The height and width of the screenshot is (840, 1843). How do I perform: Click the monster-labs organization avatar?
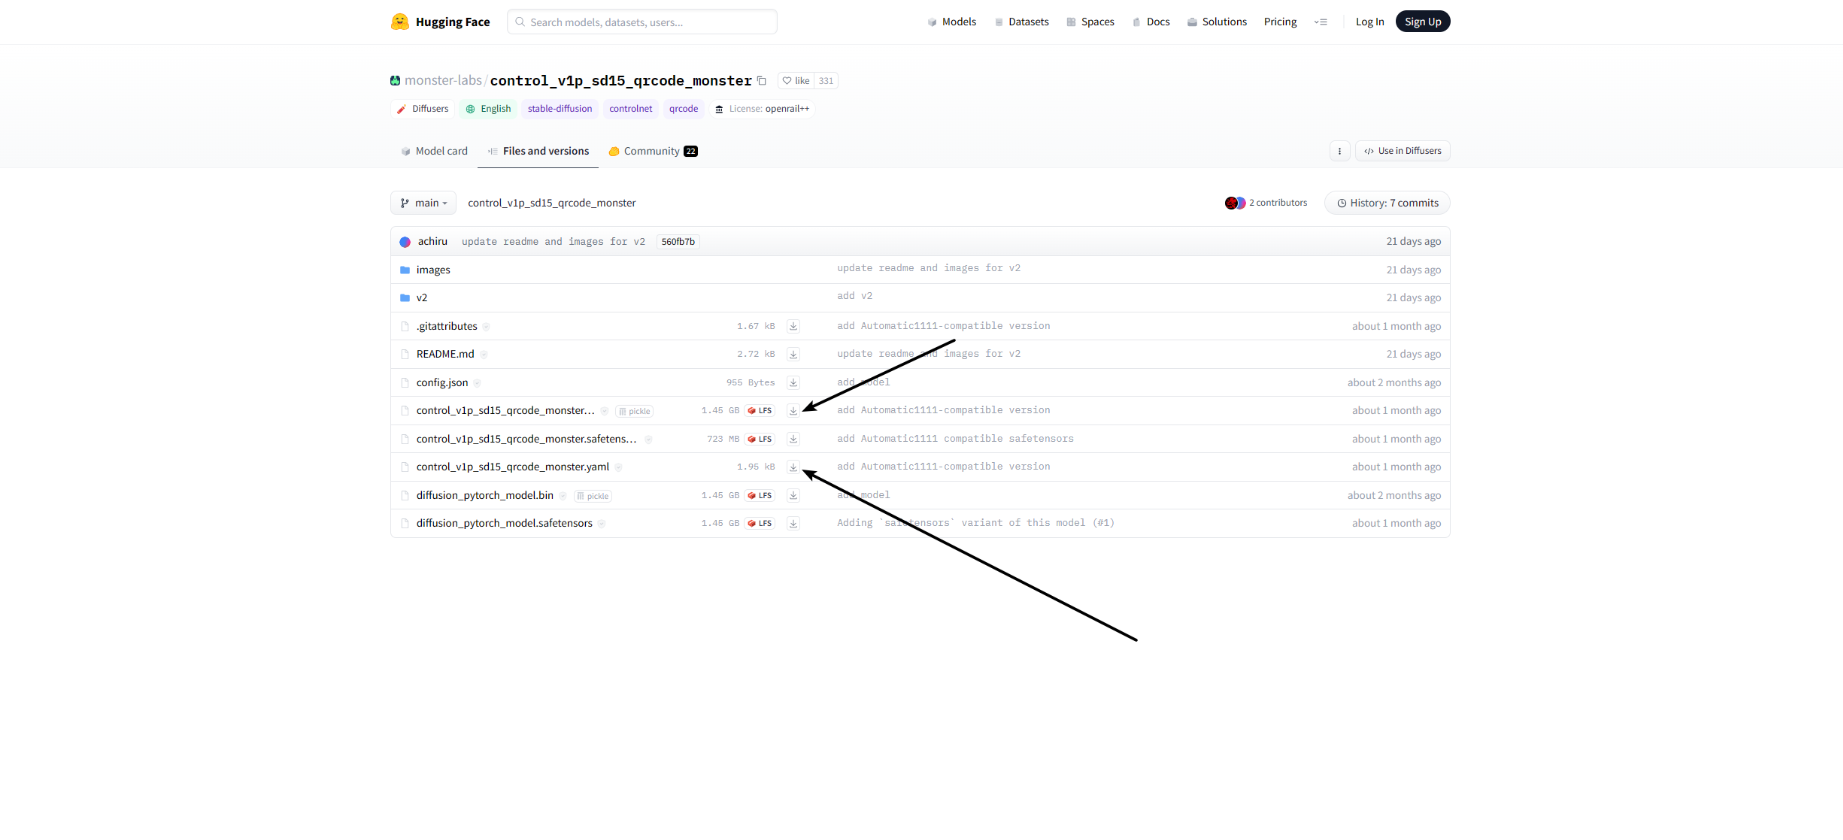(395, 81)
